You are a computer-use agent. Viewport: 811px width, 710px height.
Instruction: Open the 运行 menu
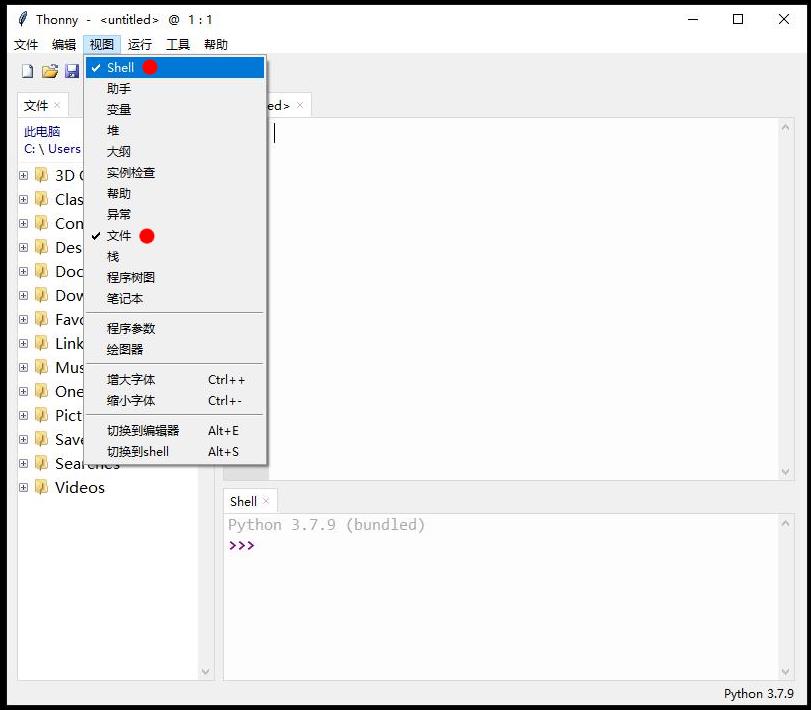click(140, 44)
